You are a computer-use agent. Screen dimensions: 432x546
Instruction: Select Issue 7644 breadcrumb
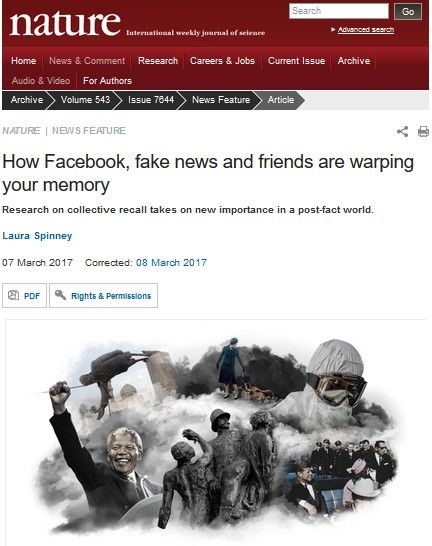[x=151, y=100]
